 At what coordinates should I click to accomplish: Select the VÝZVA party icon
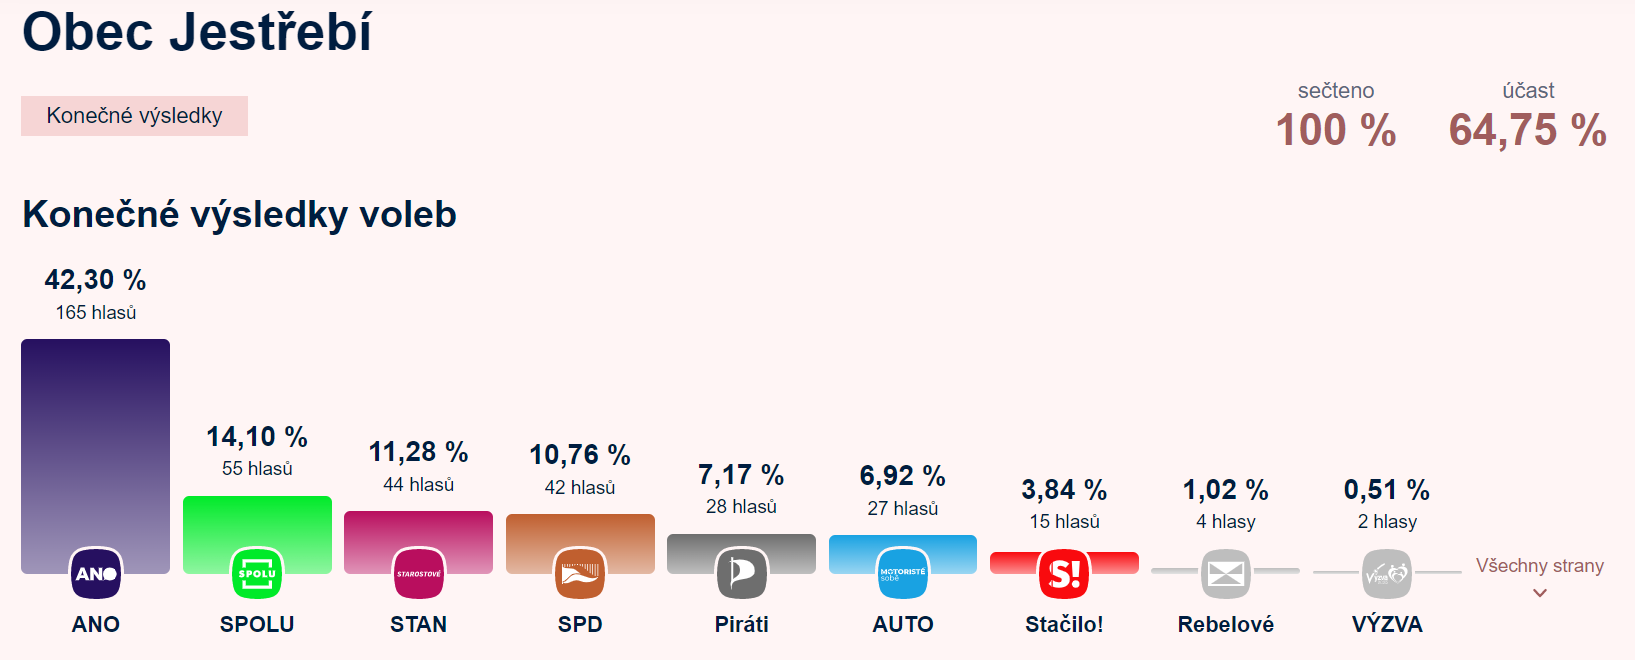coord(1387,574)
